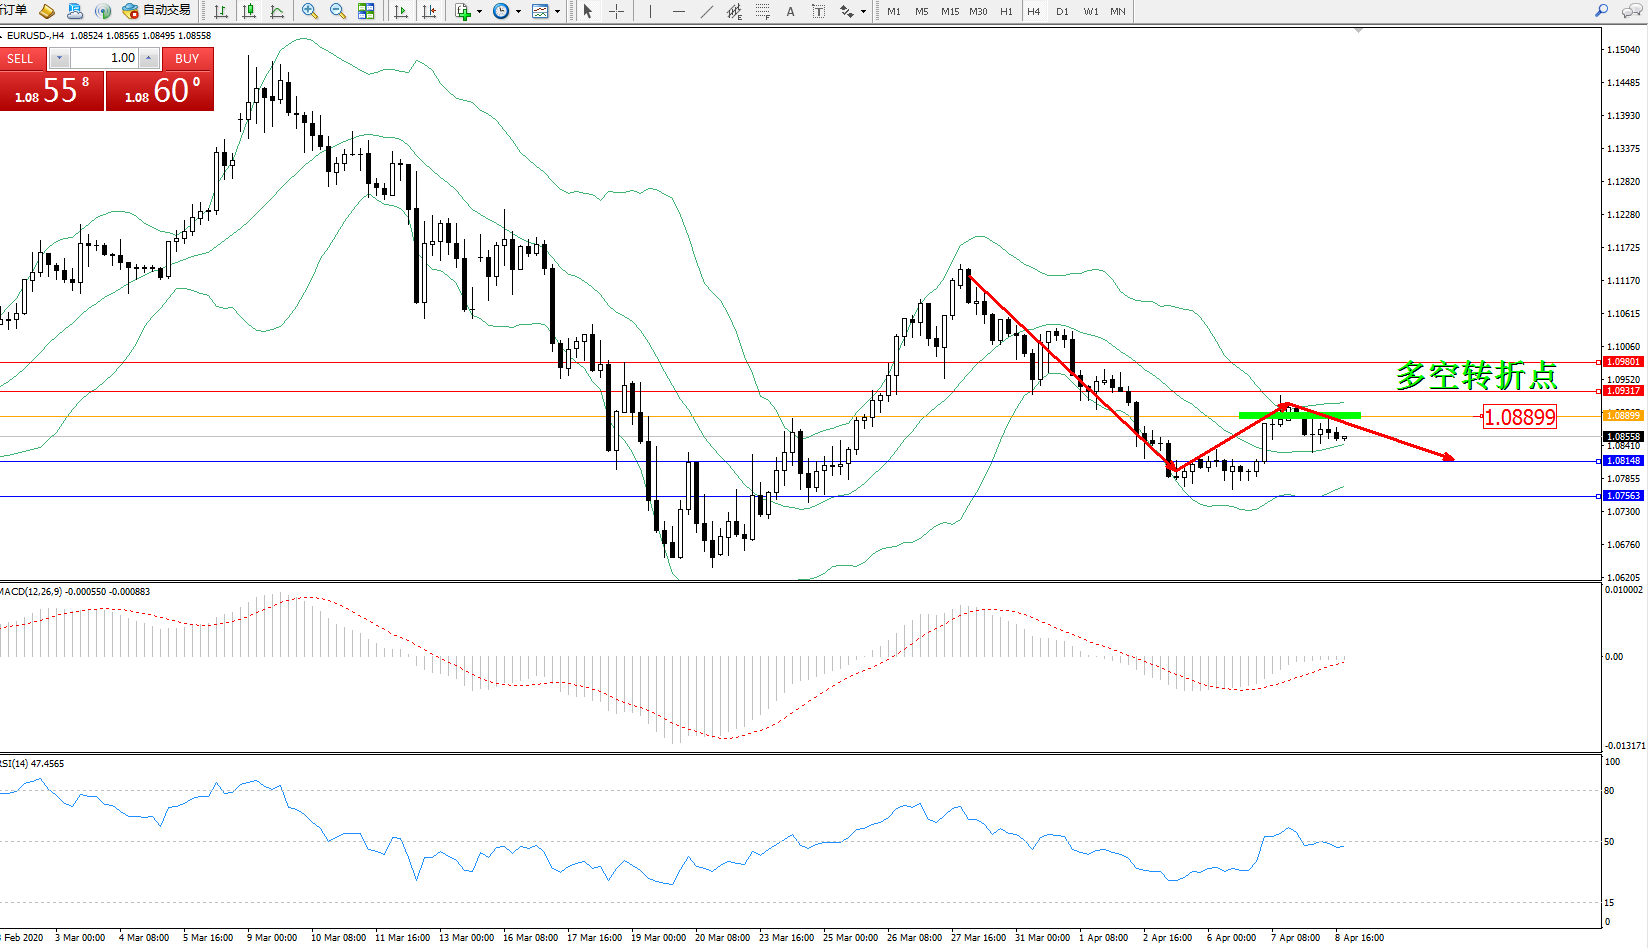Click the tile windows icon
This screenshot has height=948, width=1648.
[x=366, y=11]
